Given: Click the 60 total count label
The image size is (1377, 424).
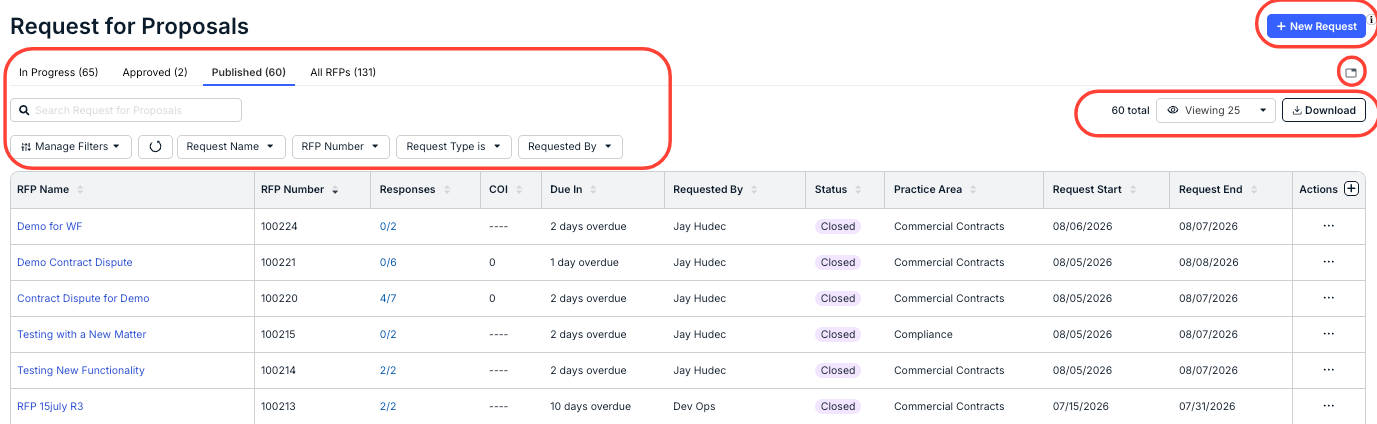Looking at the screenshot, I should click(x=1130, y=110).
